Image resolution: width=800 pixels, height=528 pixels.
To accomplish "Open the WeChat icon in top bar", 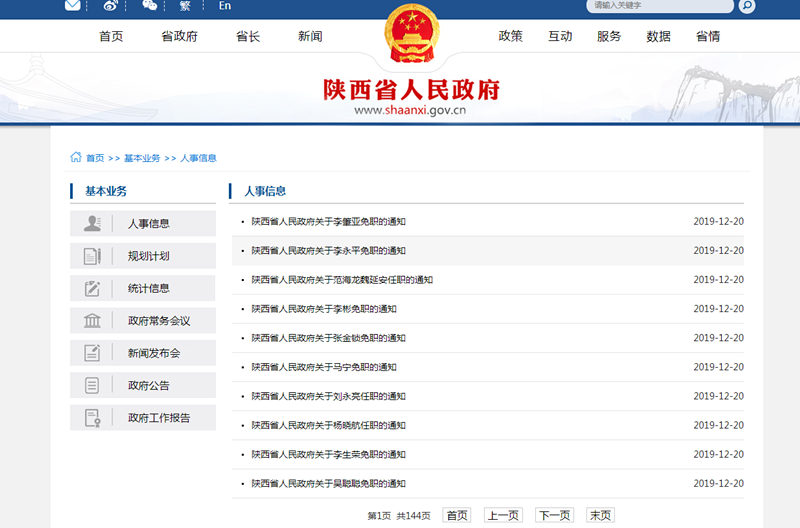I will pyautogui.click(x=149, y=6).
